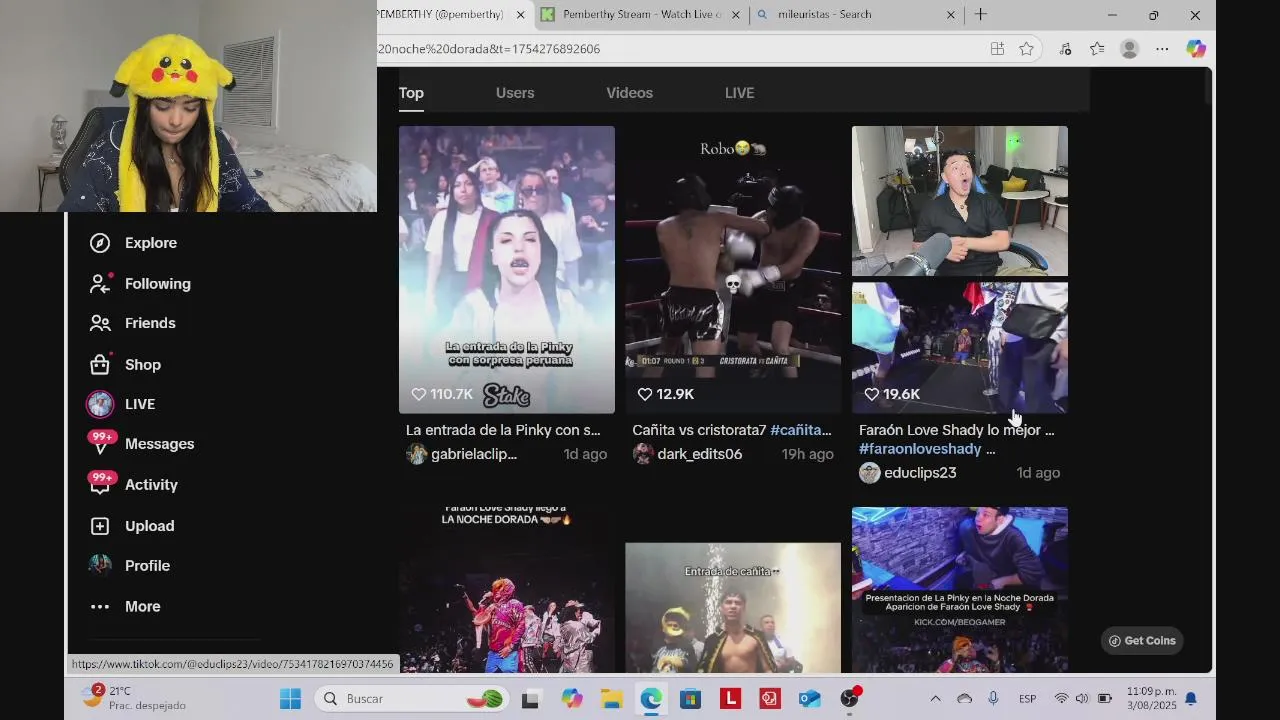Open Messages icon with 99+ badge

(100, 444)
